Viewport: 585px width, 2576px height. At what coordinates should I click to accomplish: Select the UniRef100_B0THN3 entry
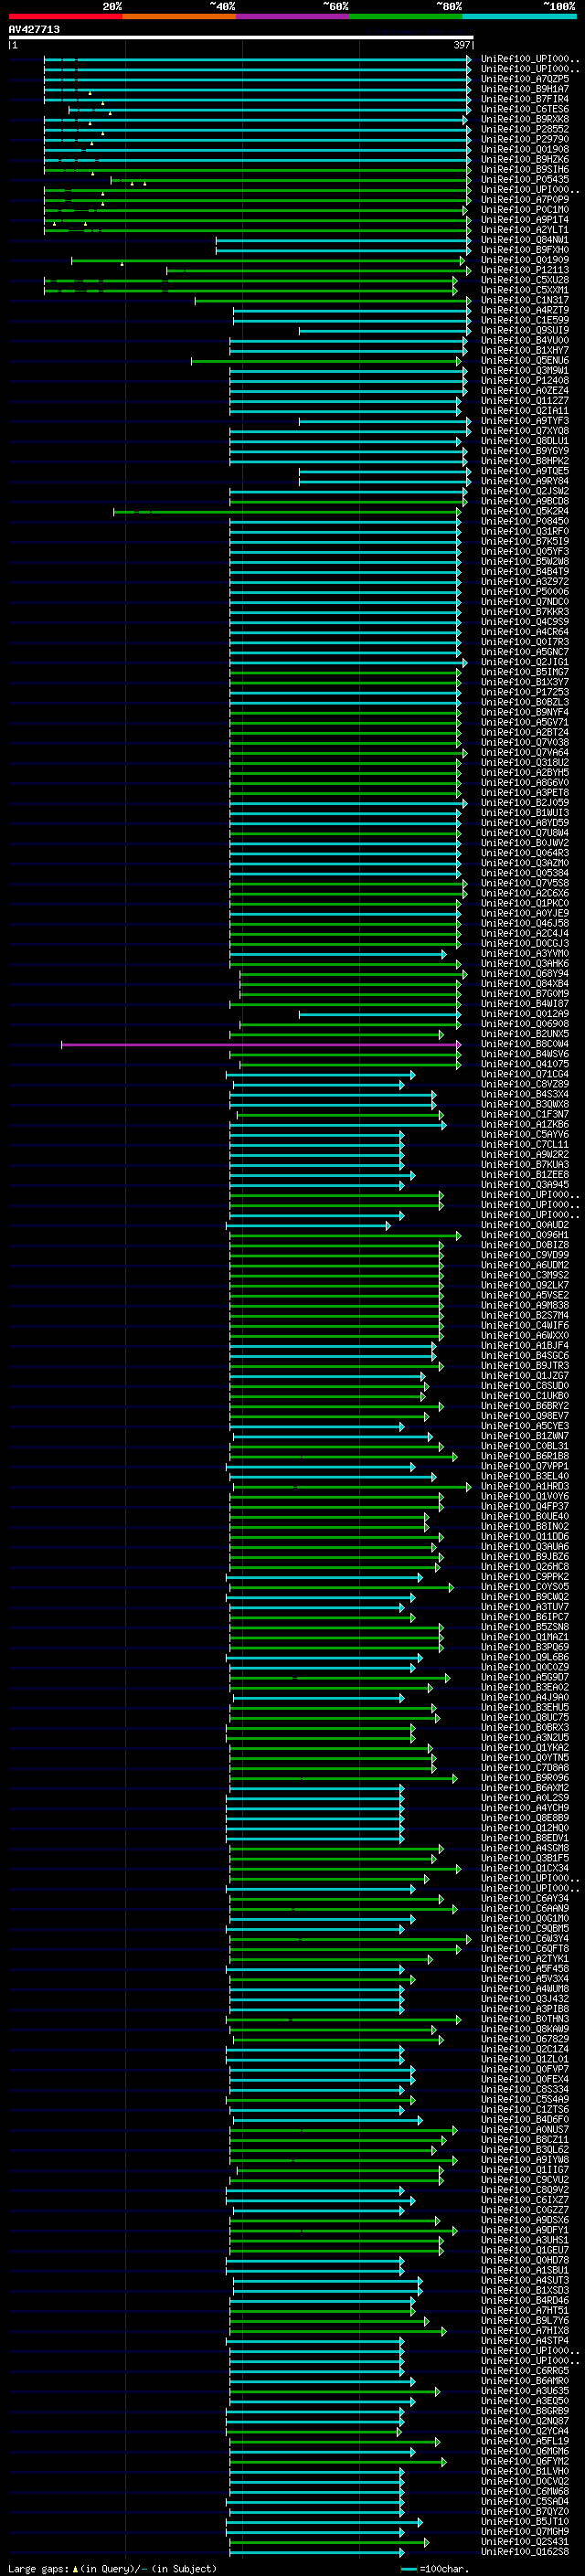(x=525, y=2019)
